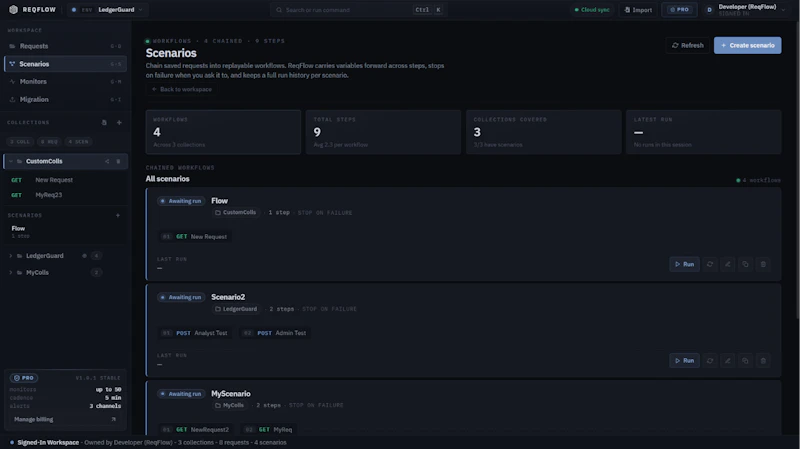The image size is (800, 449).
Task: Click the 4 SCEN count chip
Action: 78,141
